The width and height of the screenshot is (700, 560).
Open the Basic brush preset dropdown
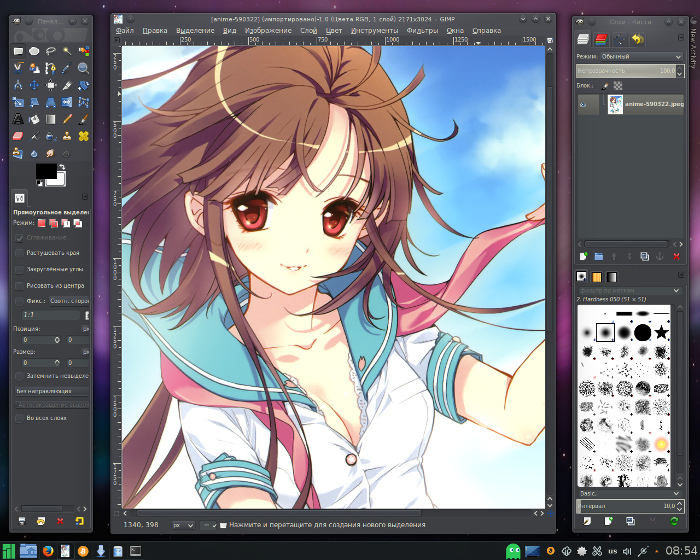629,493
